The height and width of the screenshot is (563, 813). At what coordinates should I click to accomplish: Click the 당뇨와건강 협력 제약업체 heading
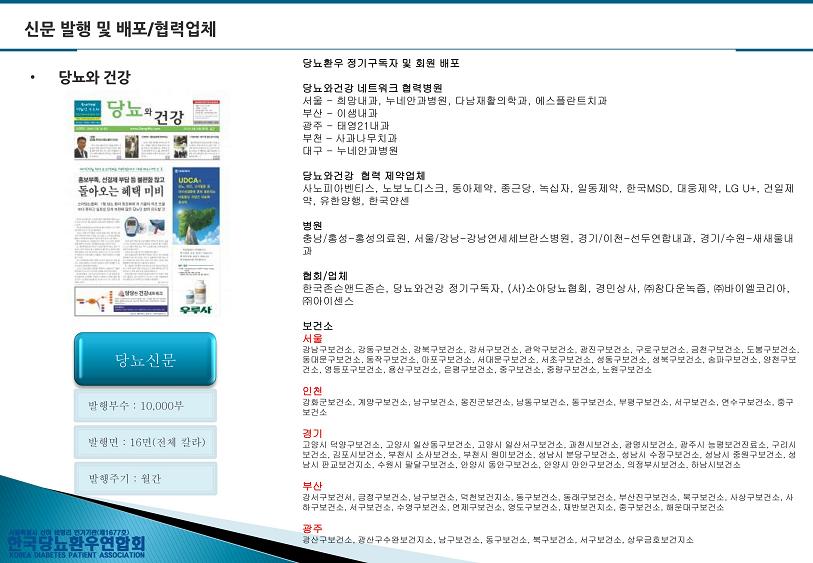click(364, 175)
